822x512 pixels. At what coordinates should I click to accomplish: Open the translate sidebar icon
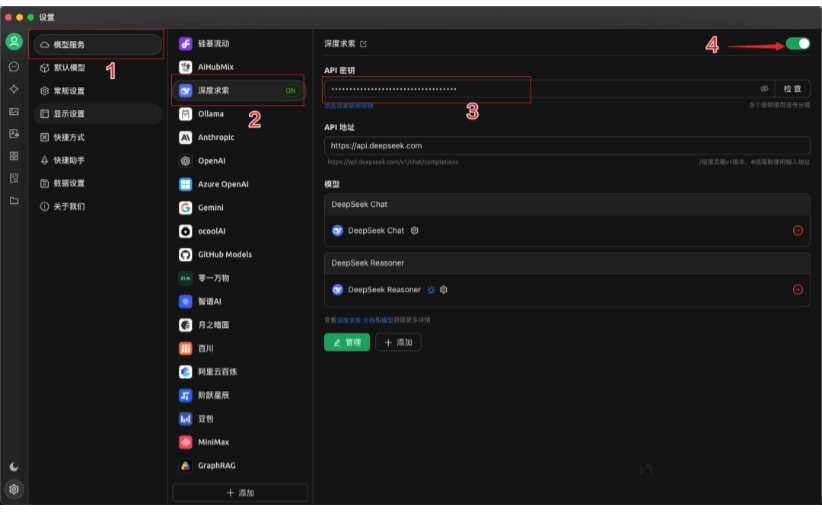pos(14,134)
